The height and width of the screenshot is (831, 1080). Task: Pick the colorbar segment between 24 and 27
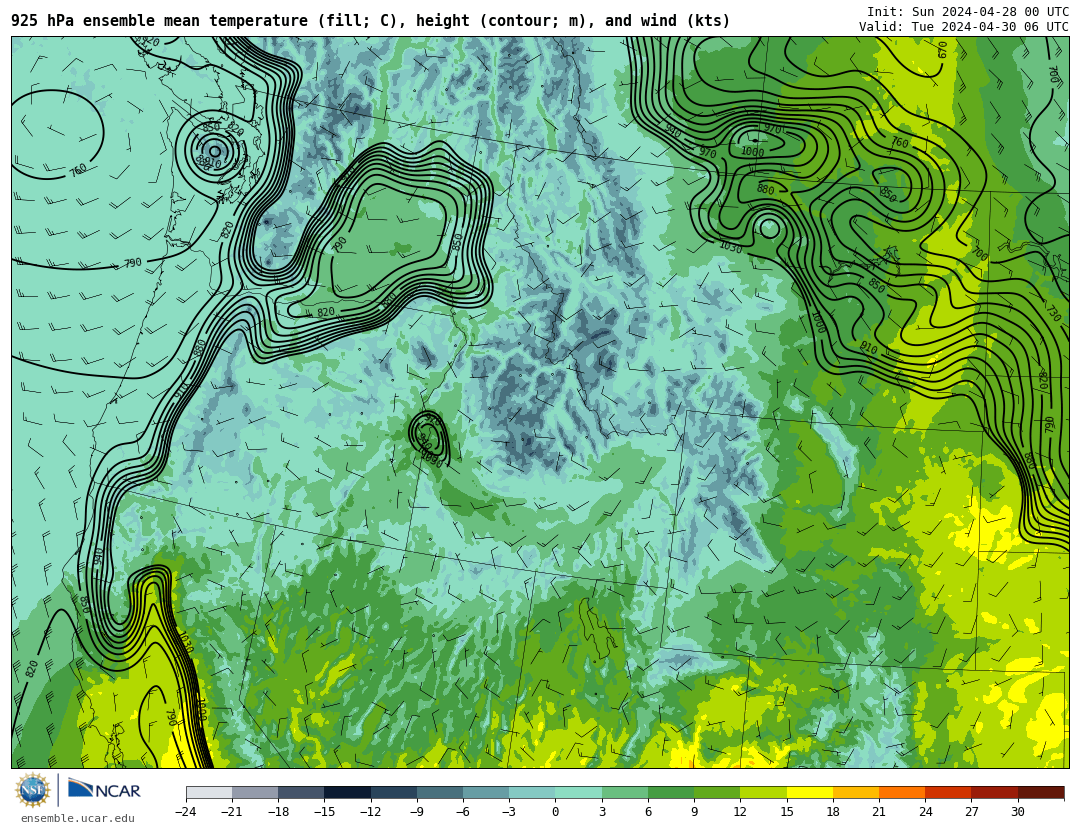point(948,792)
